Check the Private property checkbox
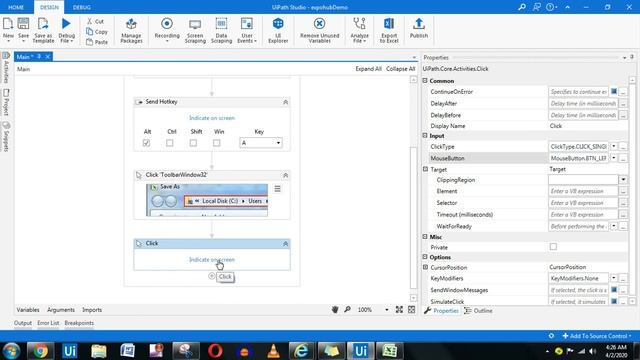 click(x=553, y=247)
